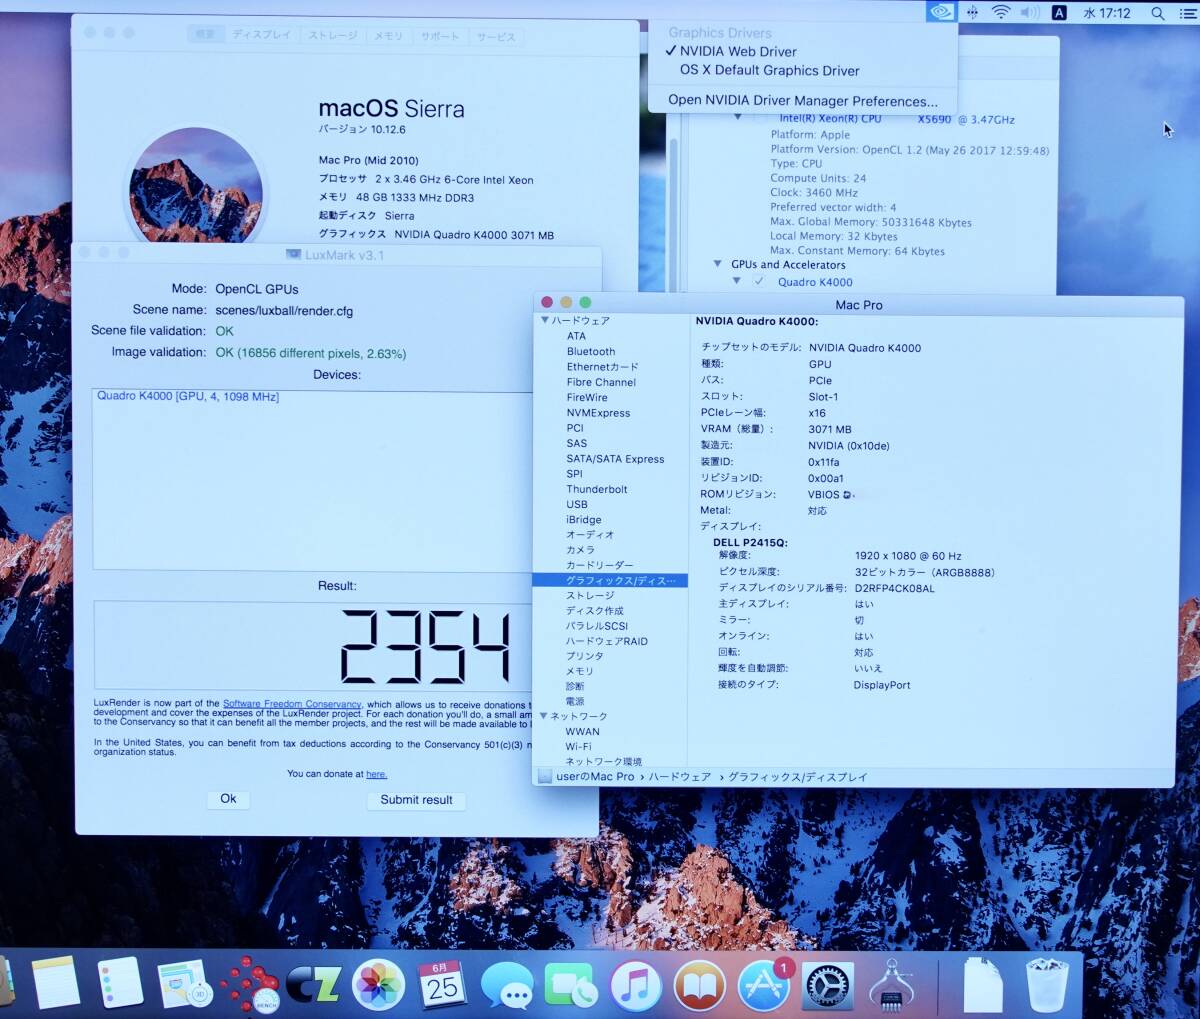Viewport: 1200px width, 1019px height.
Task: Open Notes app in the Dock
Action: coord(55,982)
